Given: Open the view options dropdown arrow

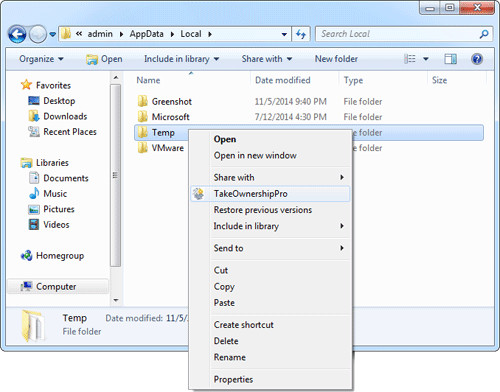Looking at the screenshot, I should click(x=426, y=59).
